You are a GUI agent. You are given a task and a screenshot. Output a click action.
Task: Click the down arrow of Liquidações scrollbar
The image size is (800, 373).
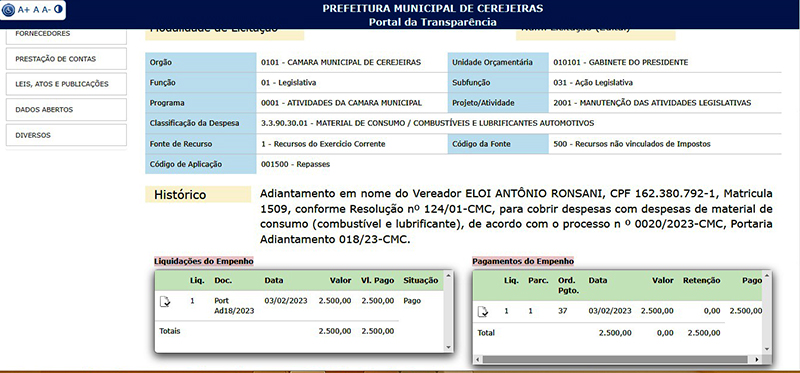pos(448,347)
